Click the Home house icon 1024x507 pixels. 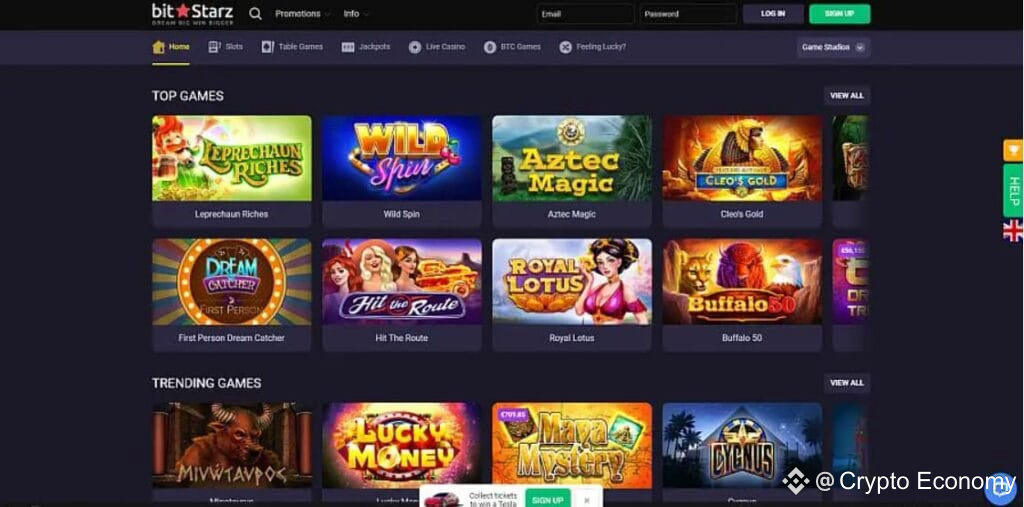click(158, 47)
